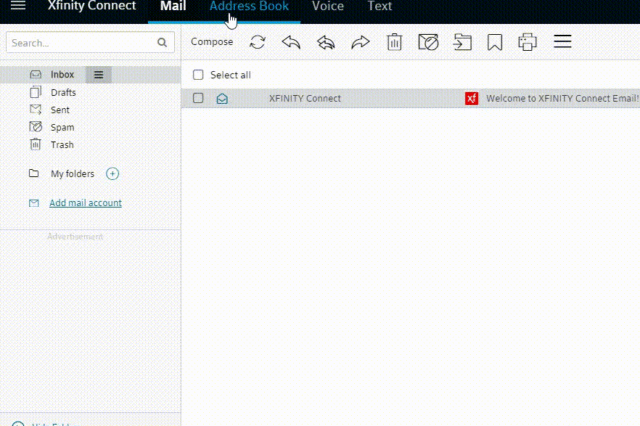Tick the XFINITY Connect email checkbox
640x426 pixels.
pos(198,98)
